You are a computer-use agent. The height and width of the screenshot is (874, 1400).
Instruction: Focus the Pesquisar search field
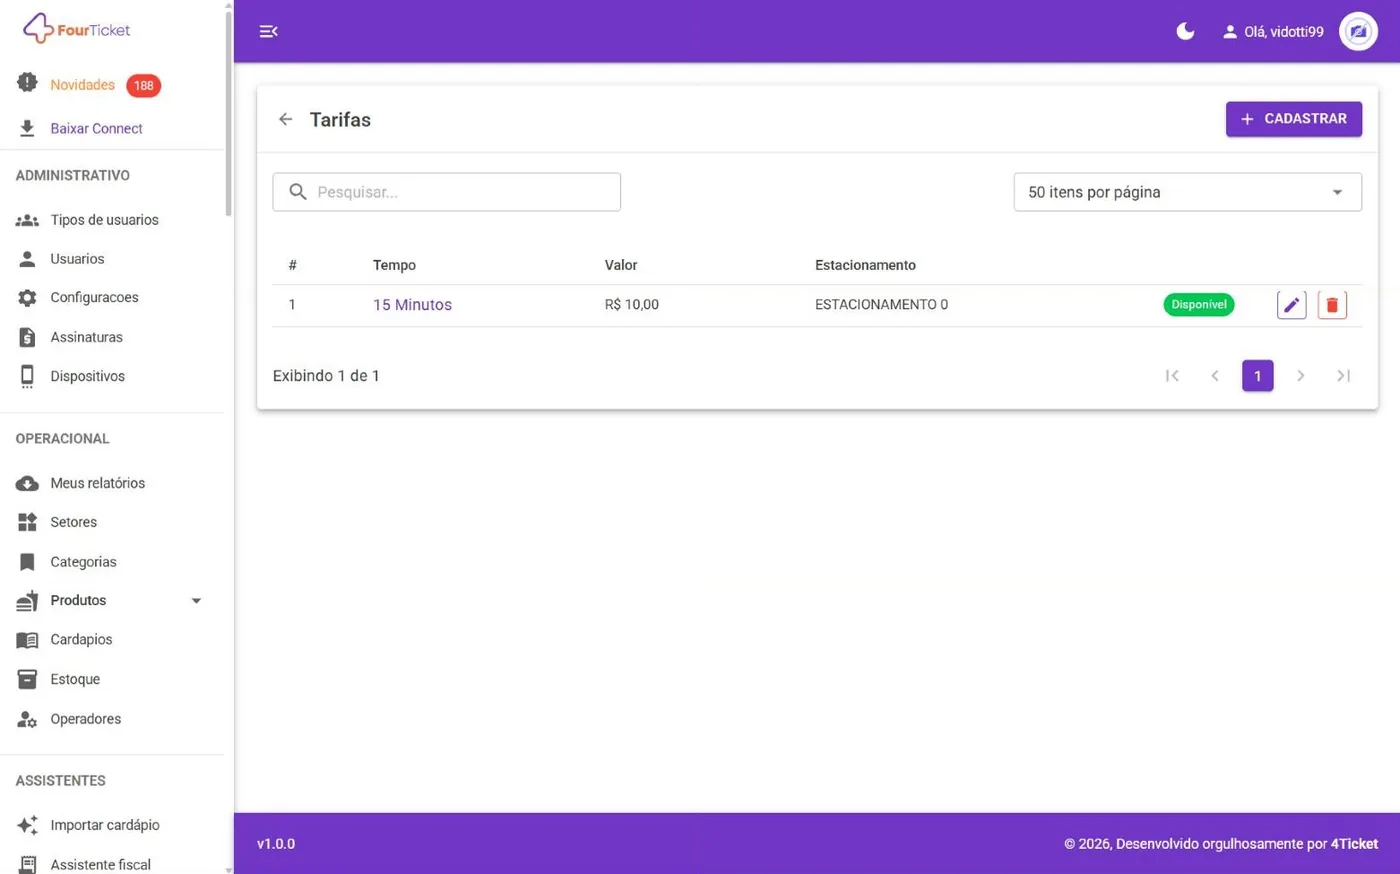(447, 192)
